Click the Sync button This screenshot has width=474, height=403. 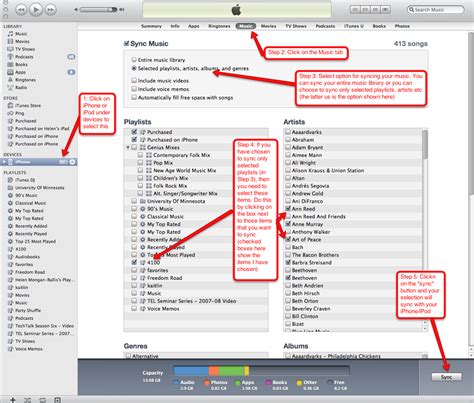[x=447, y=377]
